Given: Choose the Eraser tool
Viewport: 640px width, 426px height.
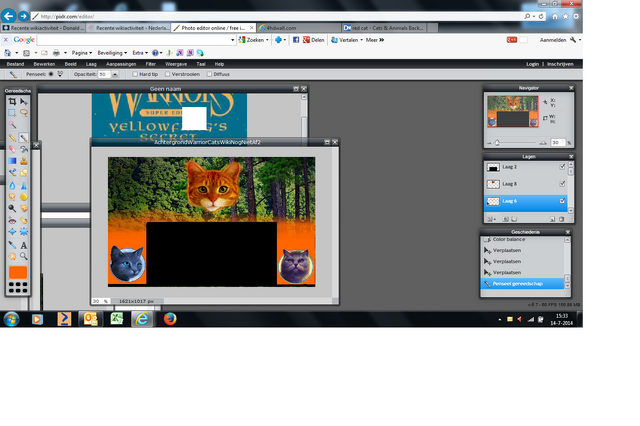Looking at the screenshot, I should tap(12, 149).
